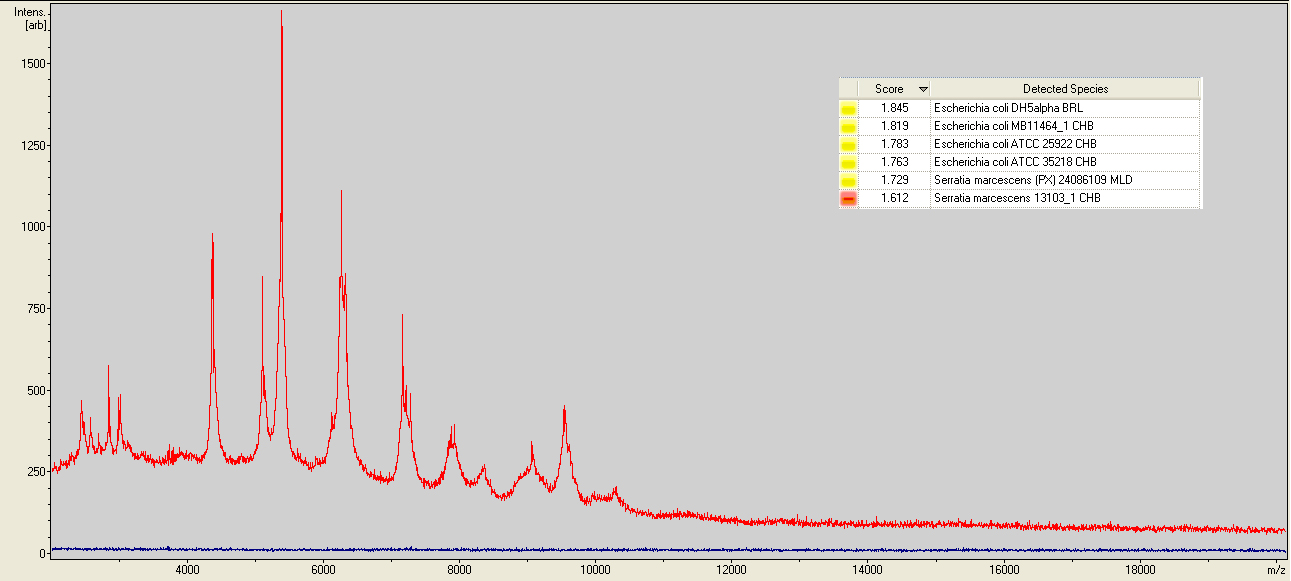Select Serratia marcescens (PX) 24086109 MLD entry
The width and height of the screenshot is (1291, 581).
[x=1032, y=180]
